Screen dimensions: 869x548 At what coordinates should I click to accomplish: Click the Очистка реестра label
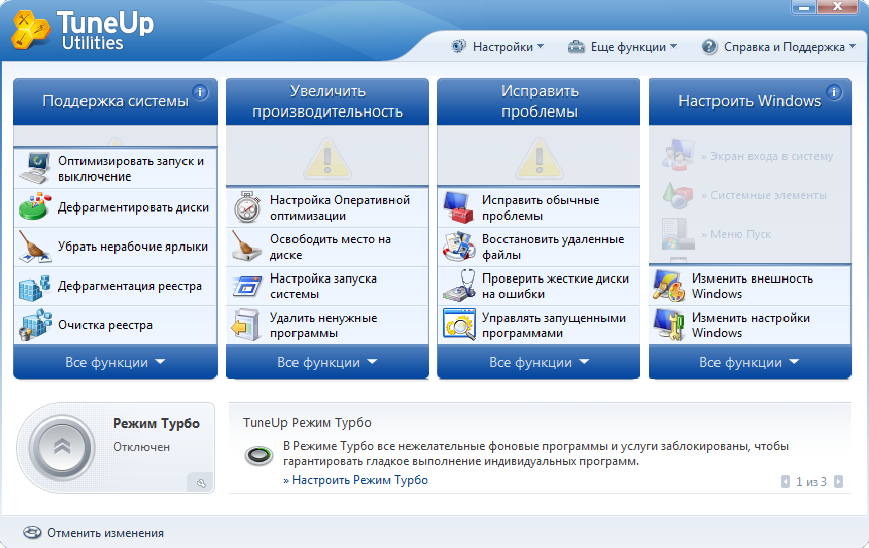[x=105, y=325]
